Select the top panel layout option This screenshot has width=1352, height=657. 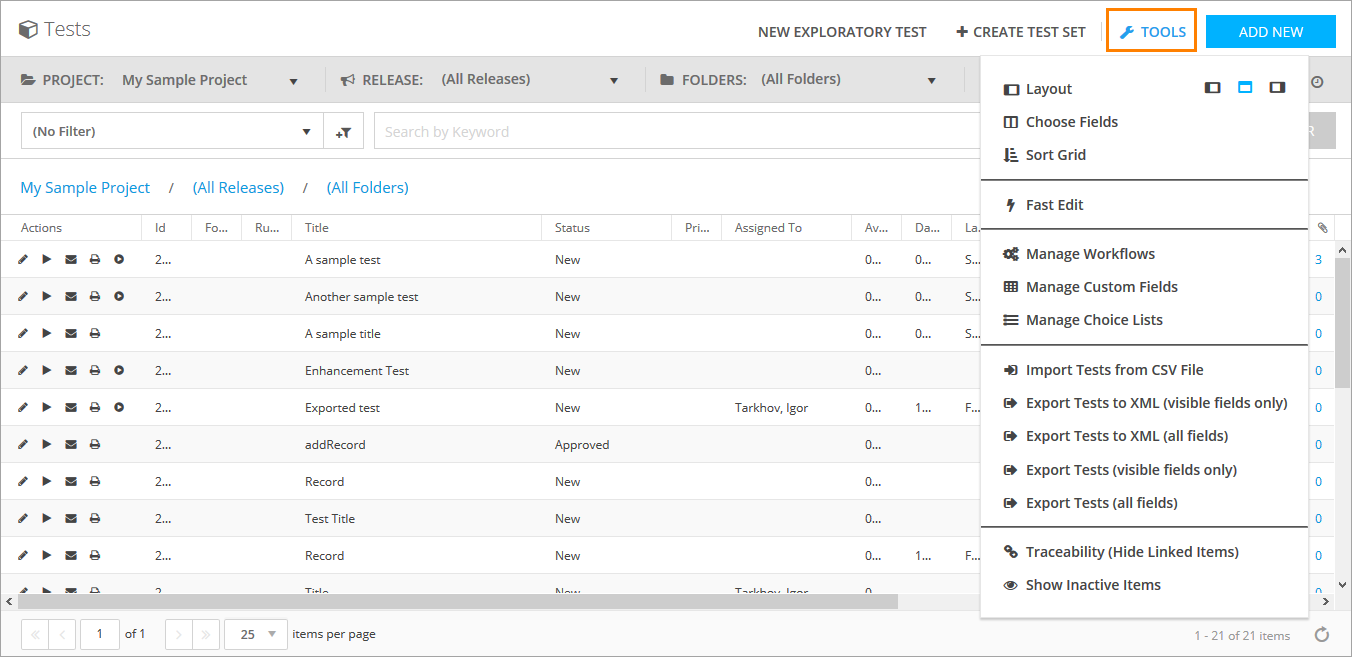click(1245, 88)
